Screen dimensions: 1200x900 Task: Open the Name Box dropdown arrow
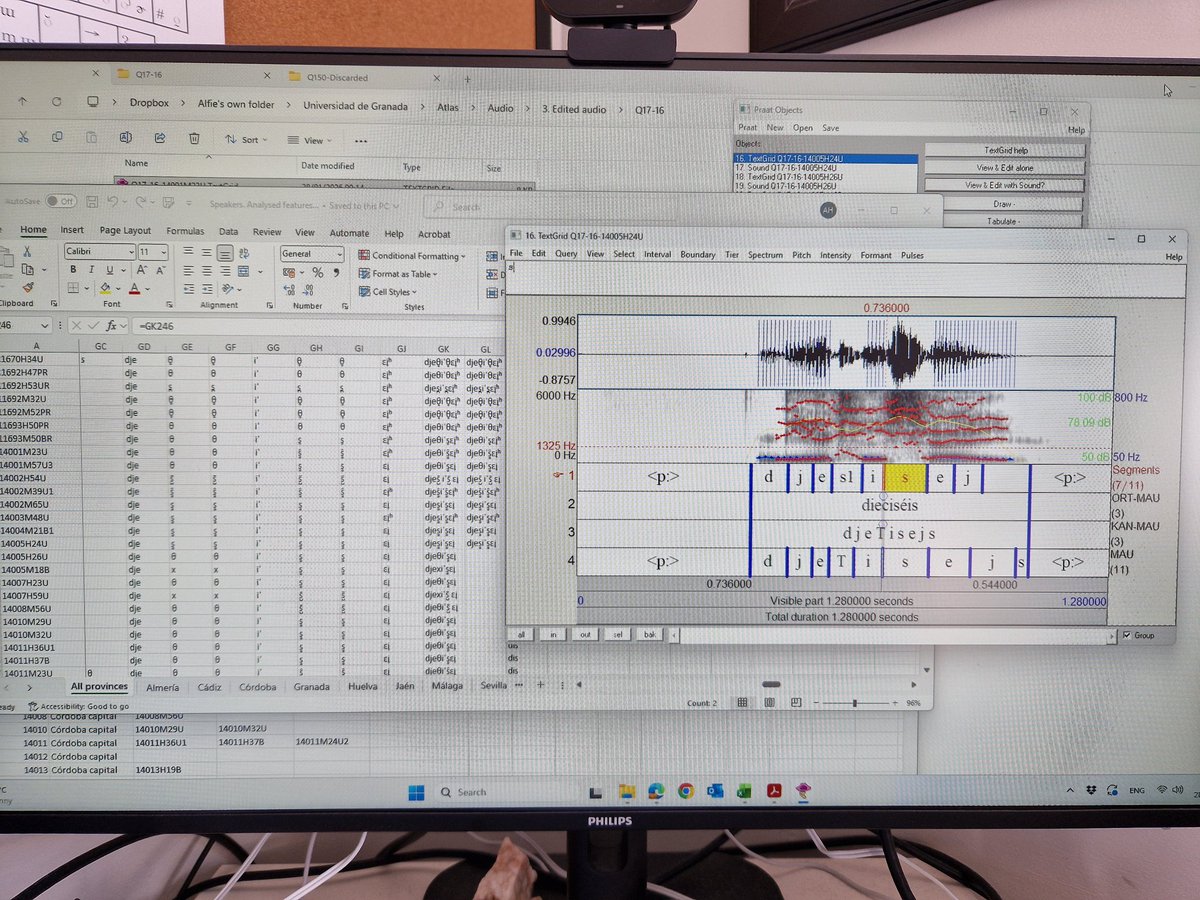45,325
